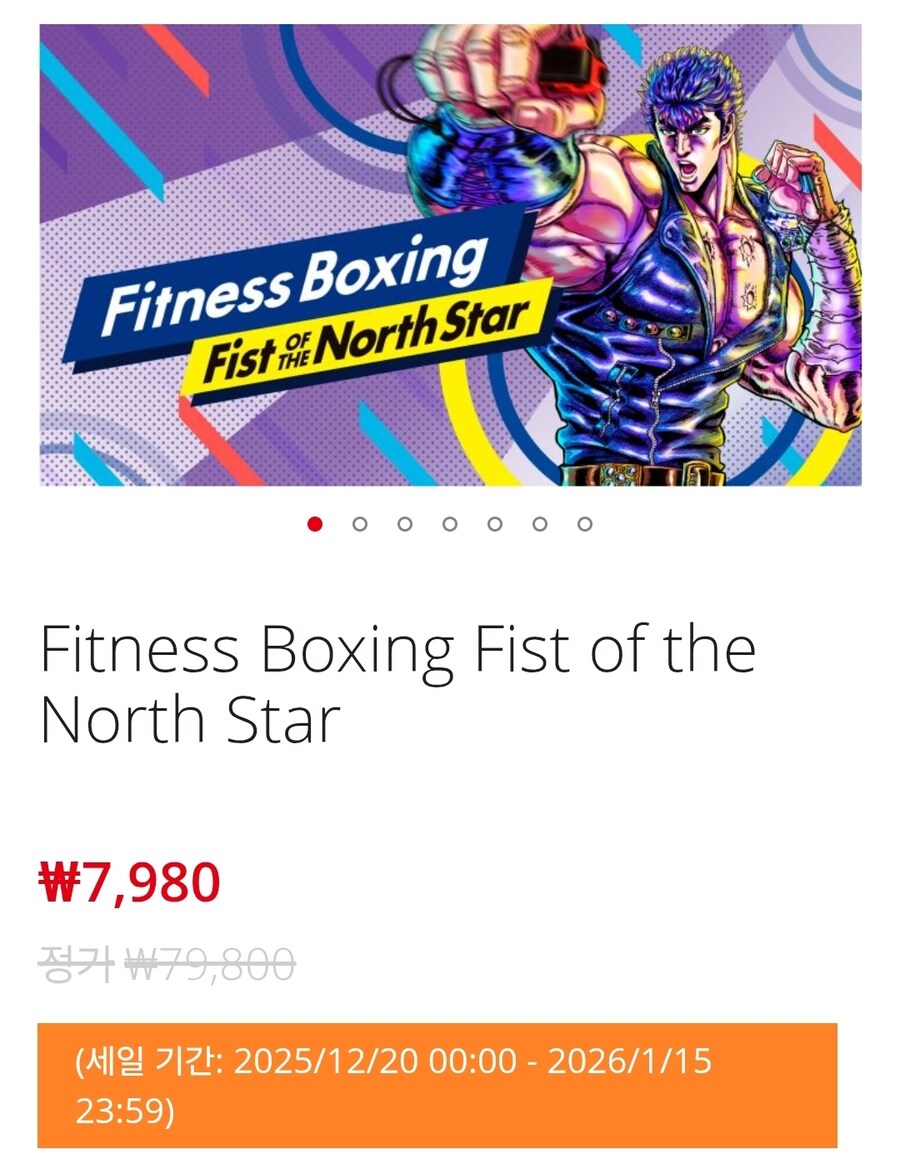Click the orange sale period banner
Screen dimensions: 900x1169
pyautogui.click(x=437, y=1085)
